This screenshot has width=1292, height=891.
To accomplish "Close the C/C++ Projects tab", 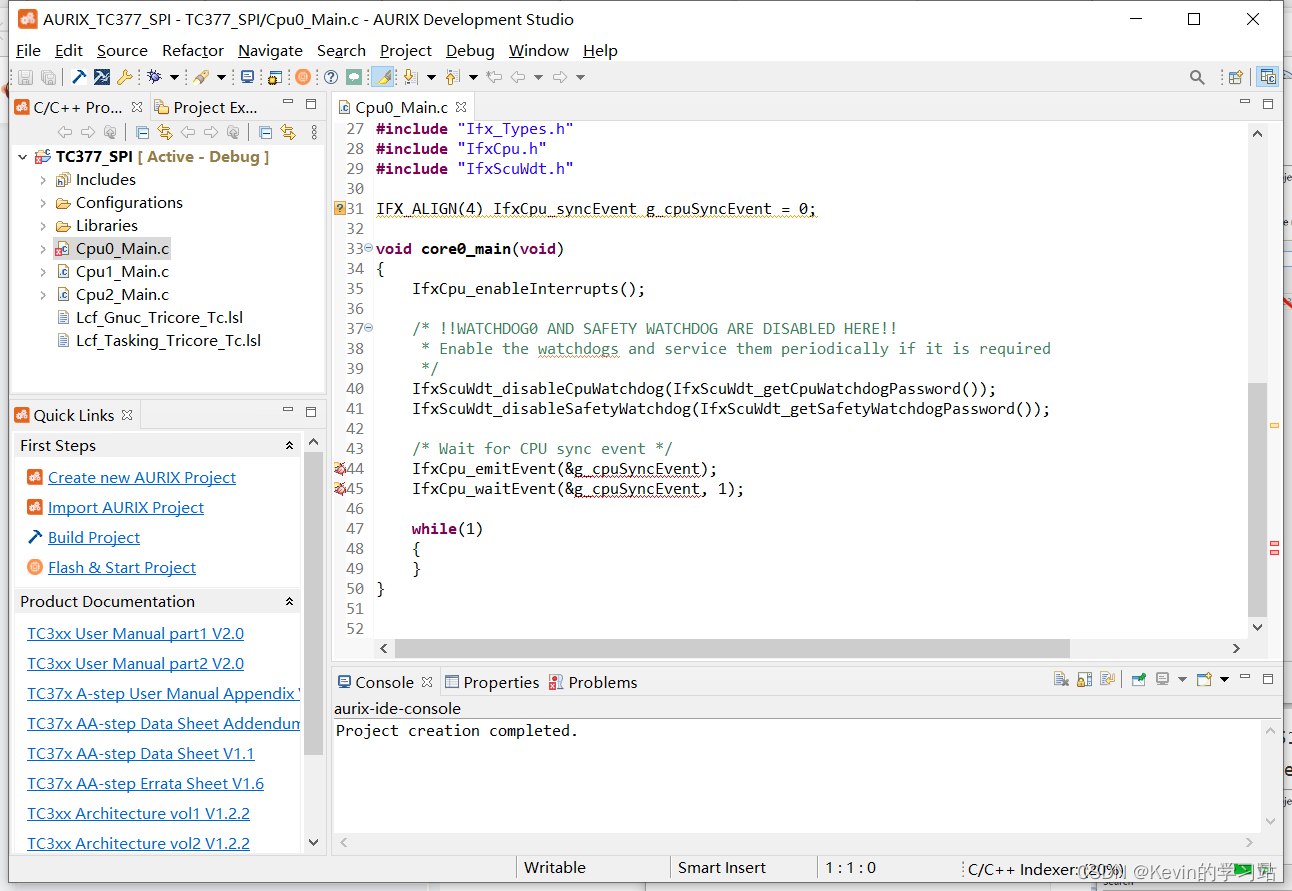I will click(x=137, y=107).
